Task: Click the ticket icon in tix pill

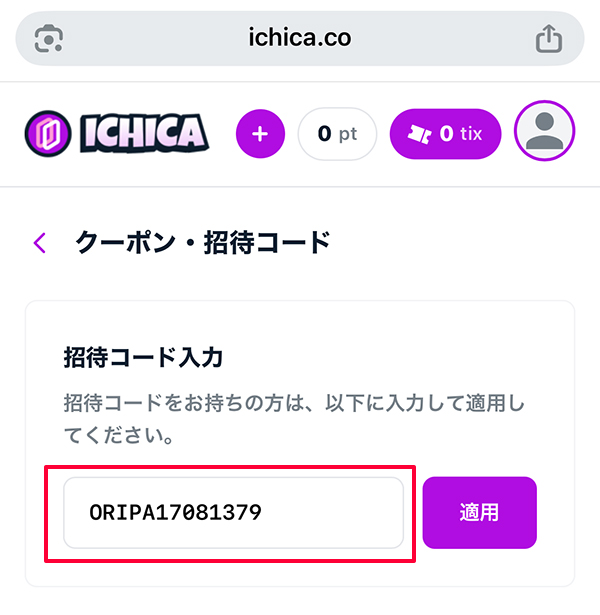Action: (419, 134)
